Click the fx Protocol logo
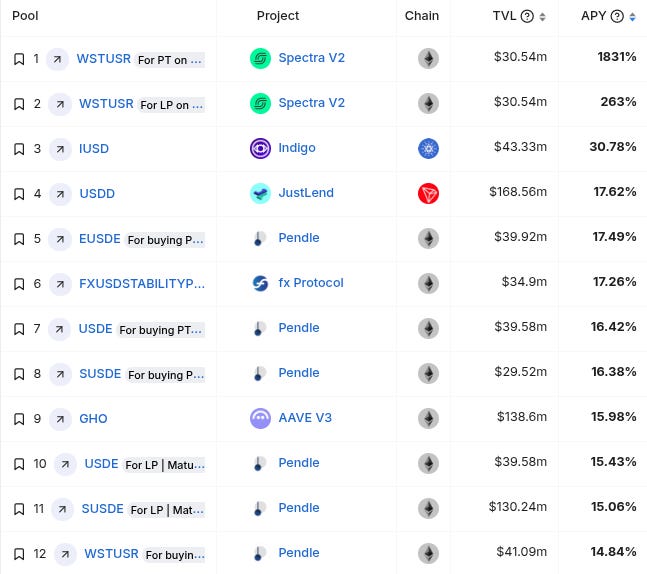 tap(260, 283)
